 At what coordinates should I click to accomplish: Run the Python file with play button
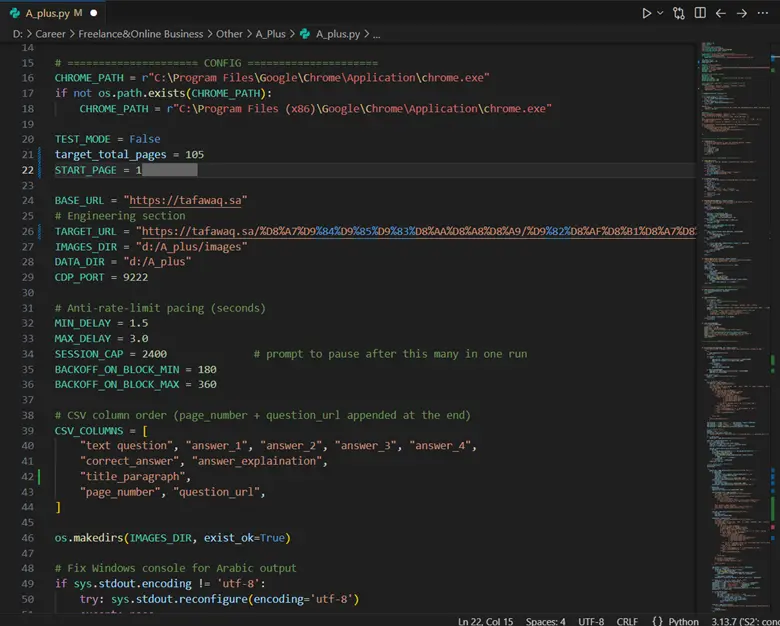pos(646,13)
